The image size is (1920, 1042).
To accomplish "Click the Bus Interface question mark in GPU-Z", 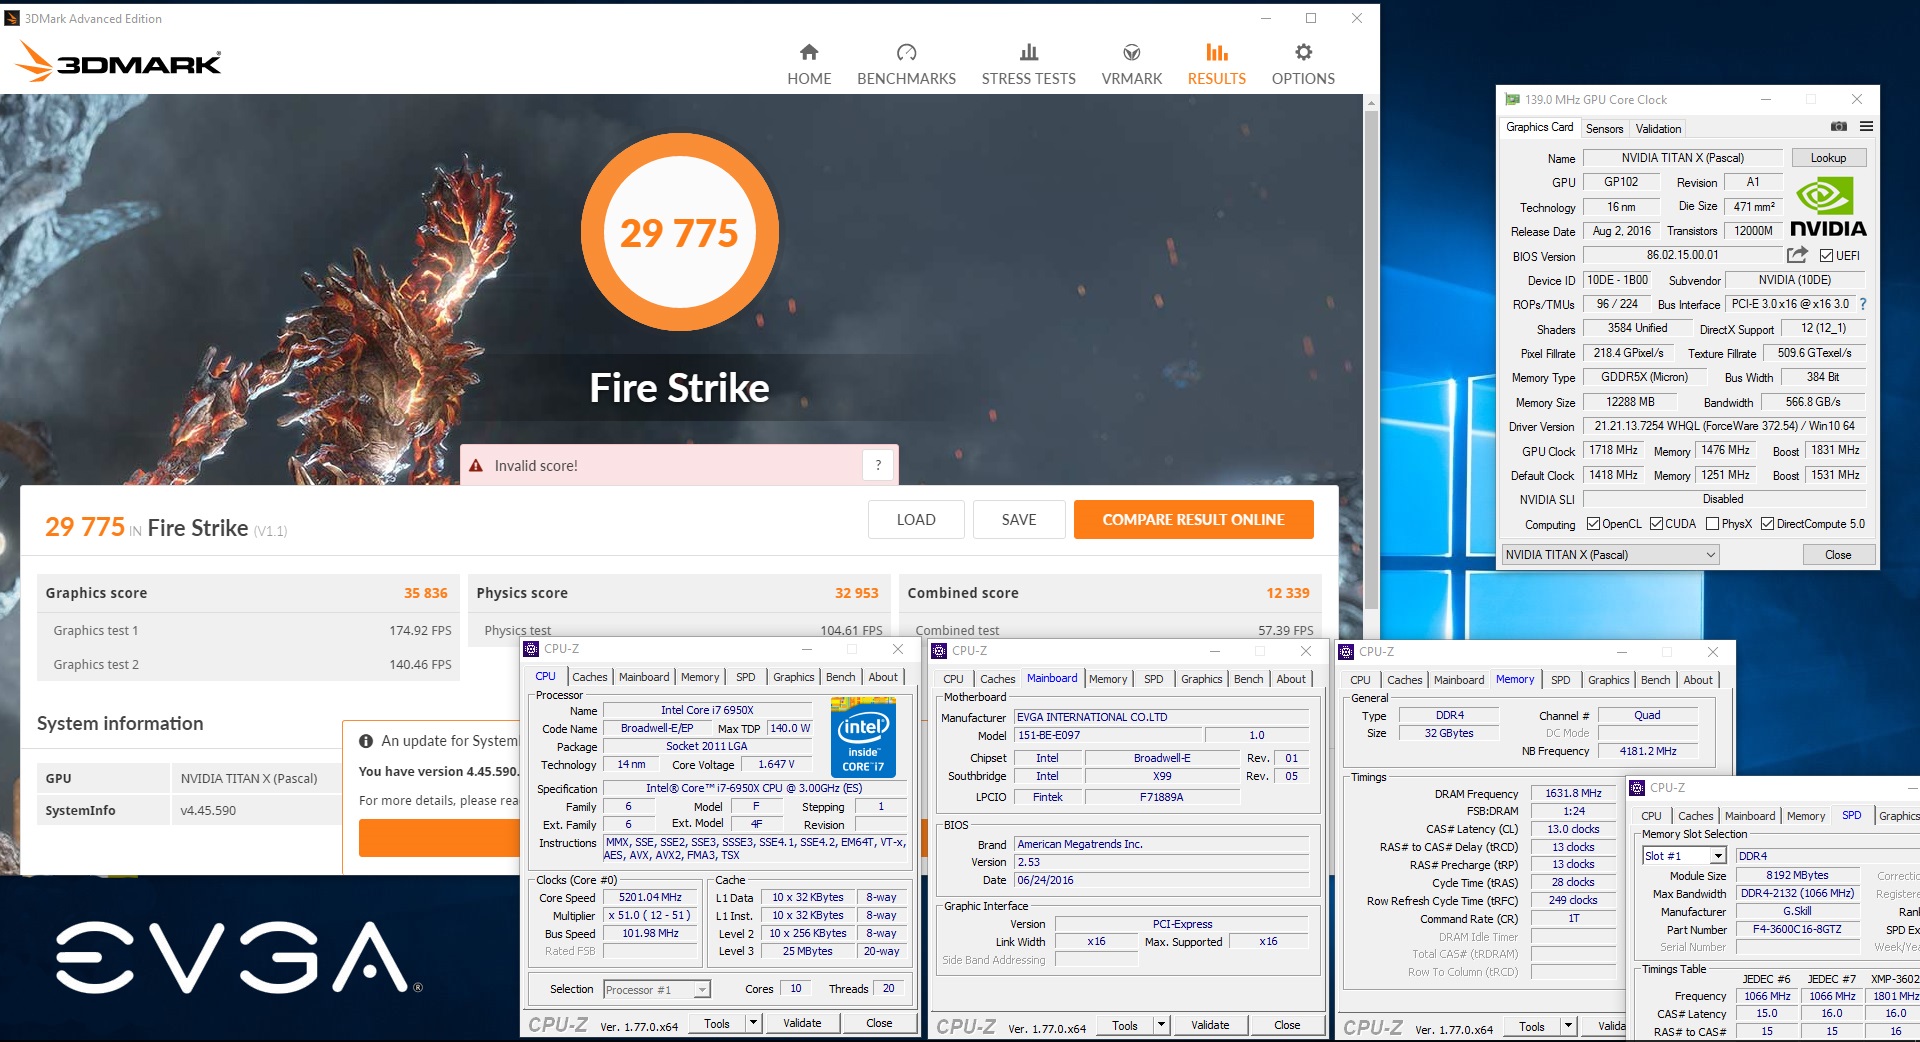I will [x=1863, y=304].
